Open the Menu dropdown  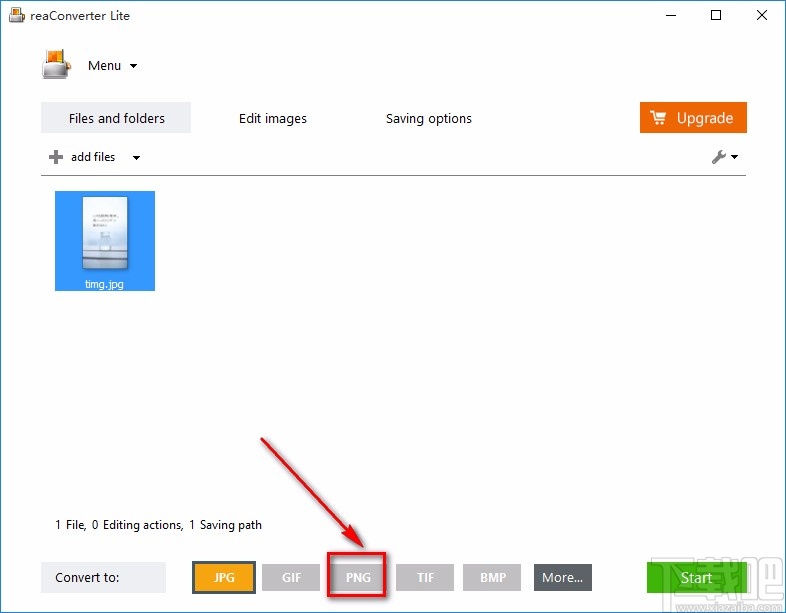(112, 66)
